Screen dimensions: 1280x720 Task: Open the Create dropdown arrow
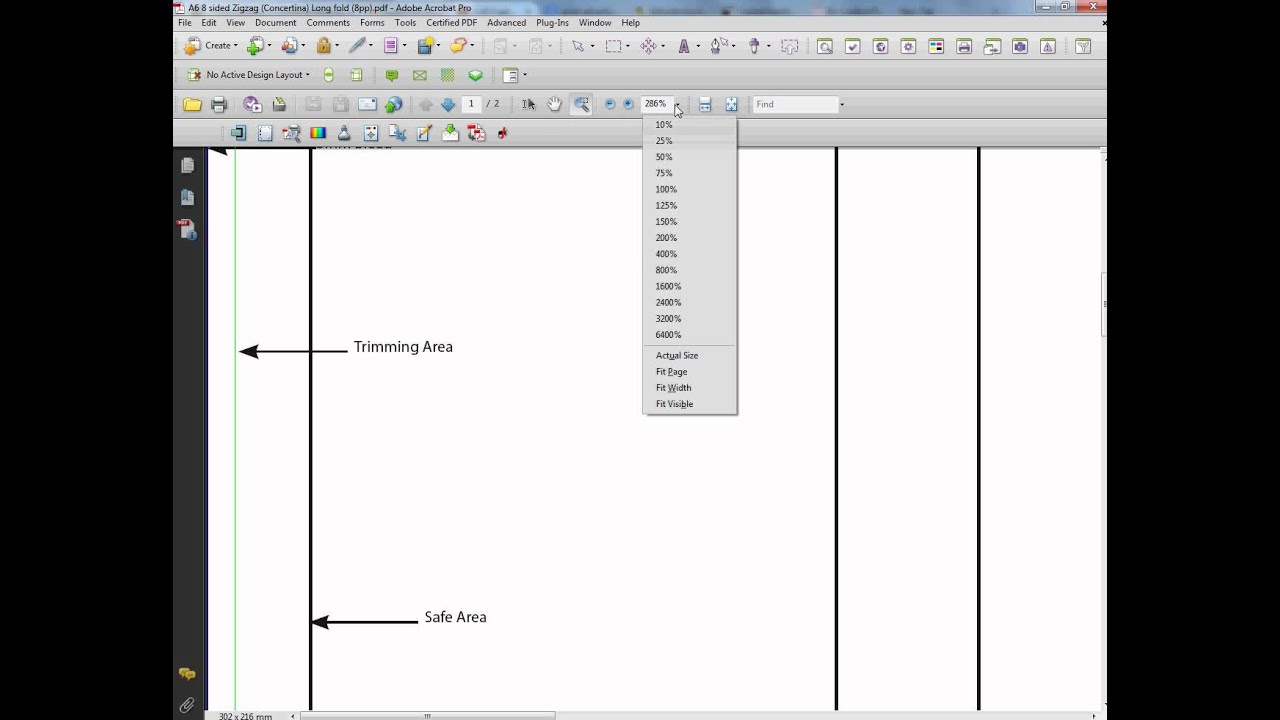(x=236, y=46)
